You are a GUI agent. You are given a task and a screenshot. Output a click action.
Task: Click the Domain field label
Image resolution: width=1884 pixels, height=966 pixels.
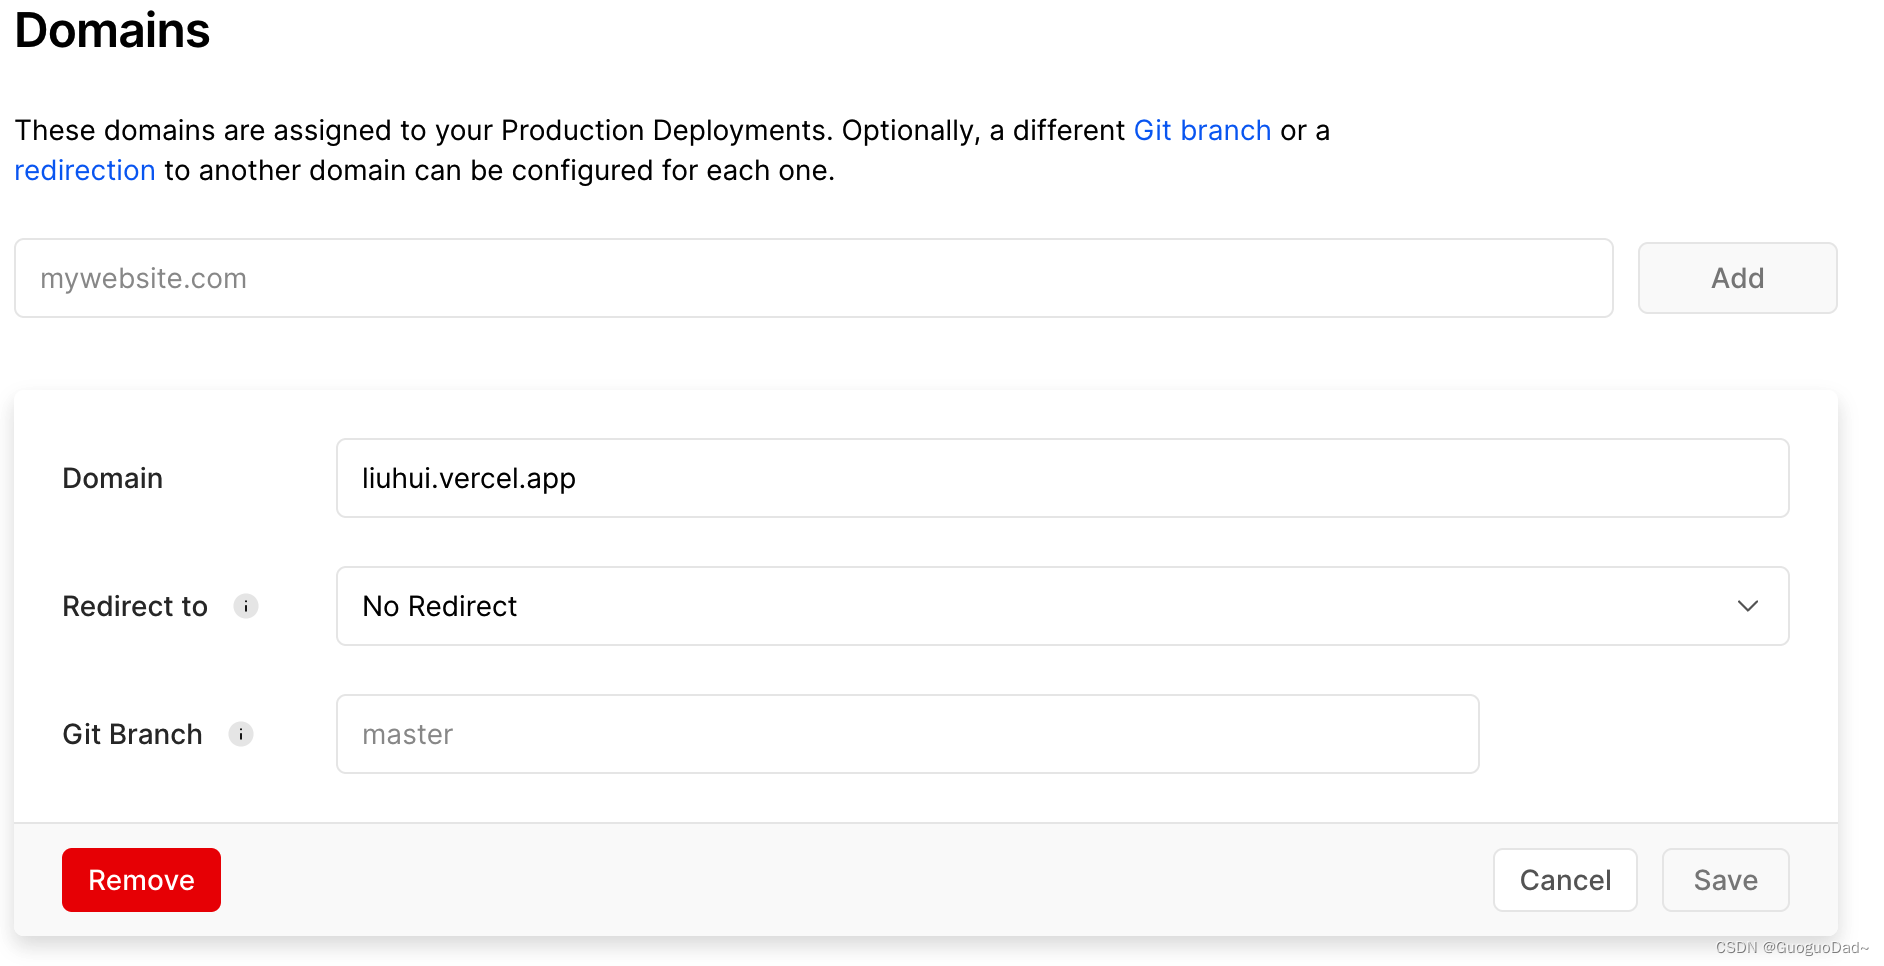click(112, 478)
